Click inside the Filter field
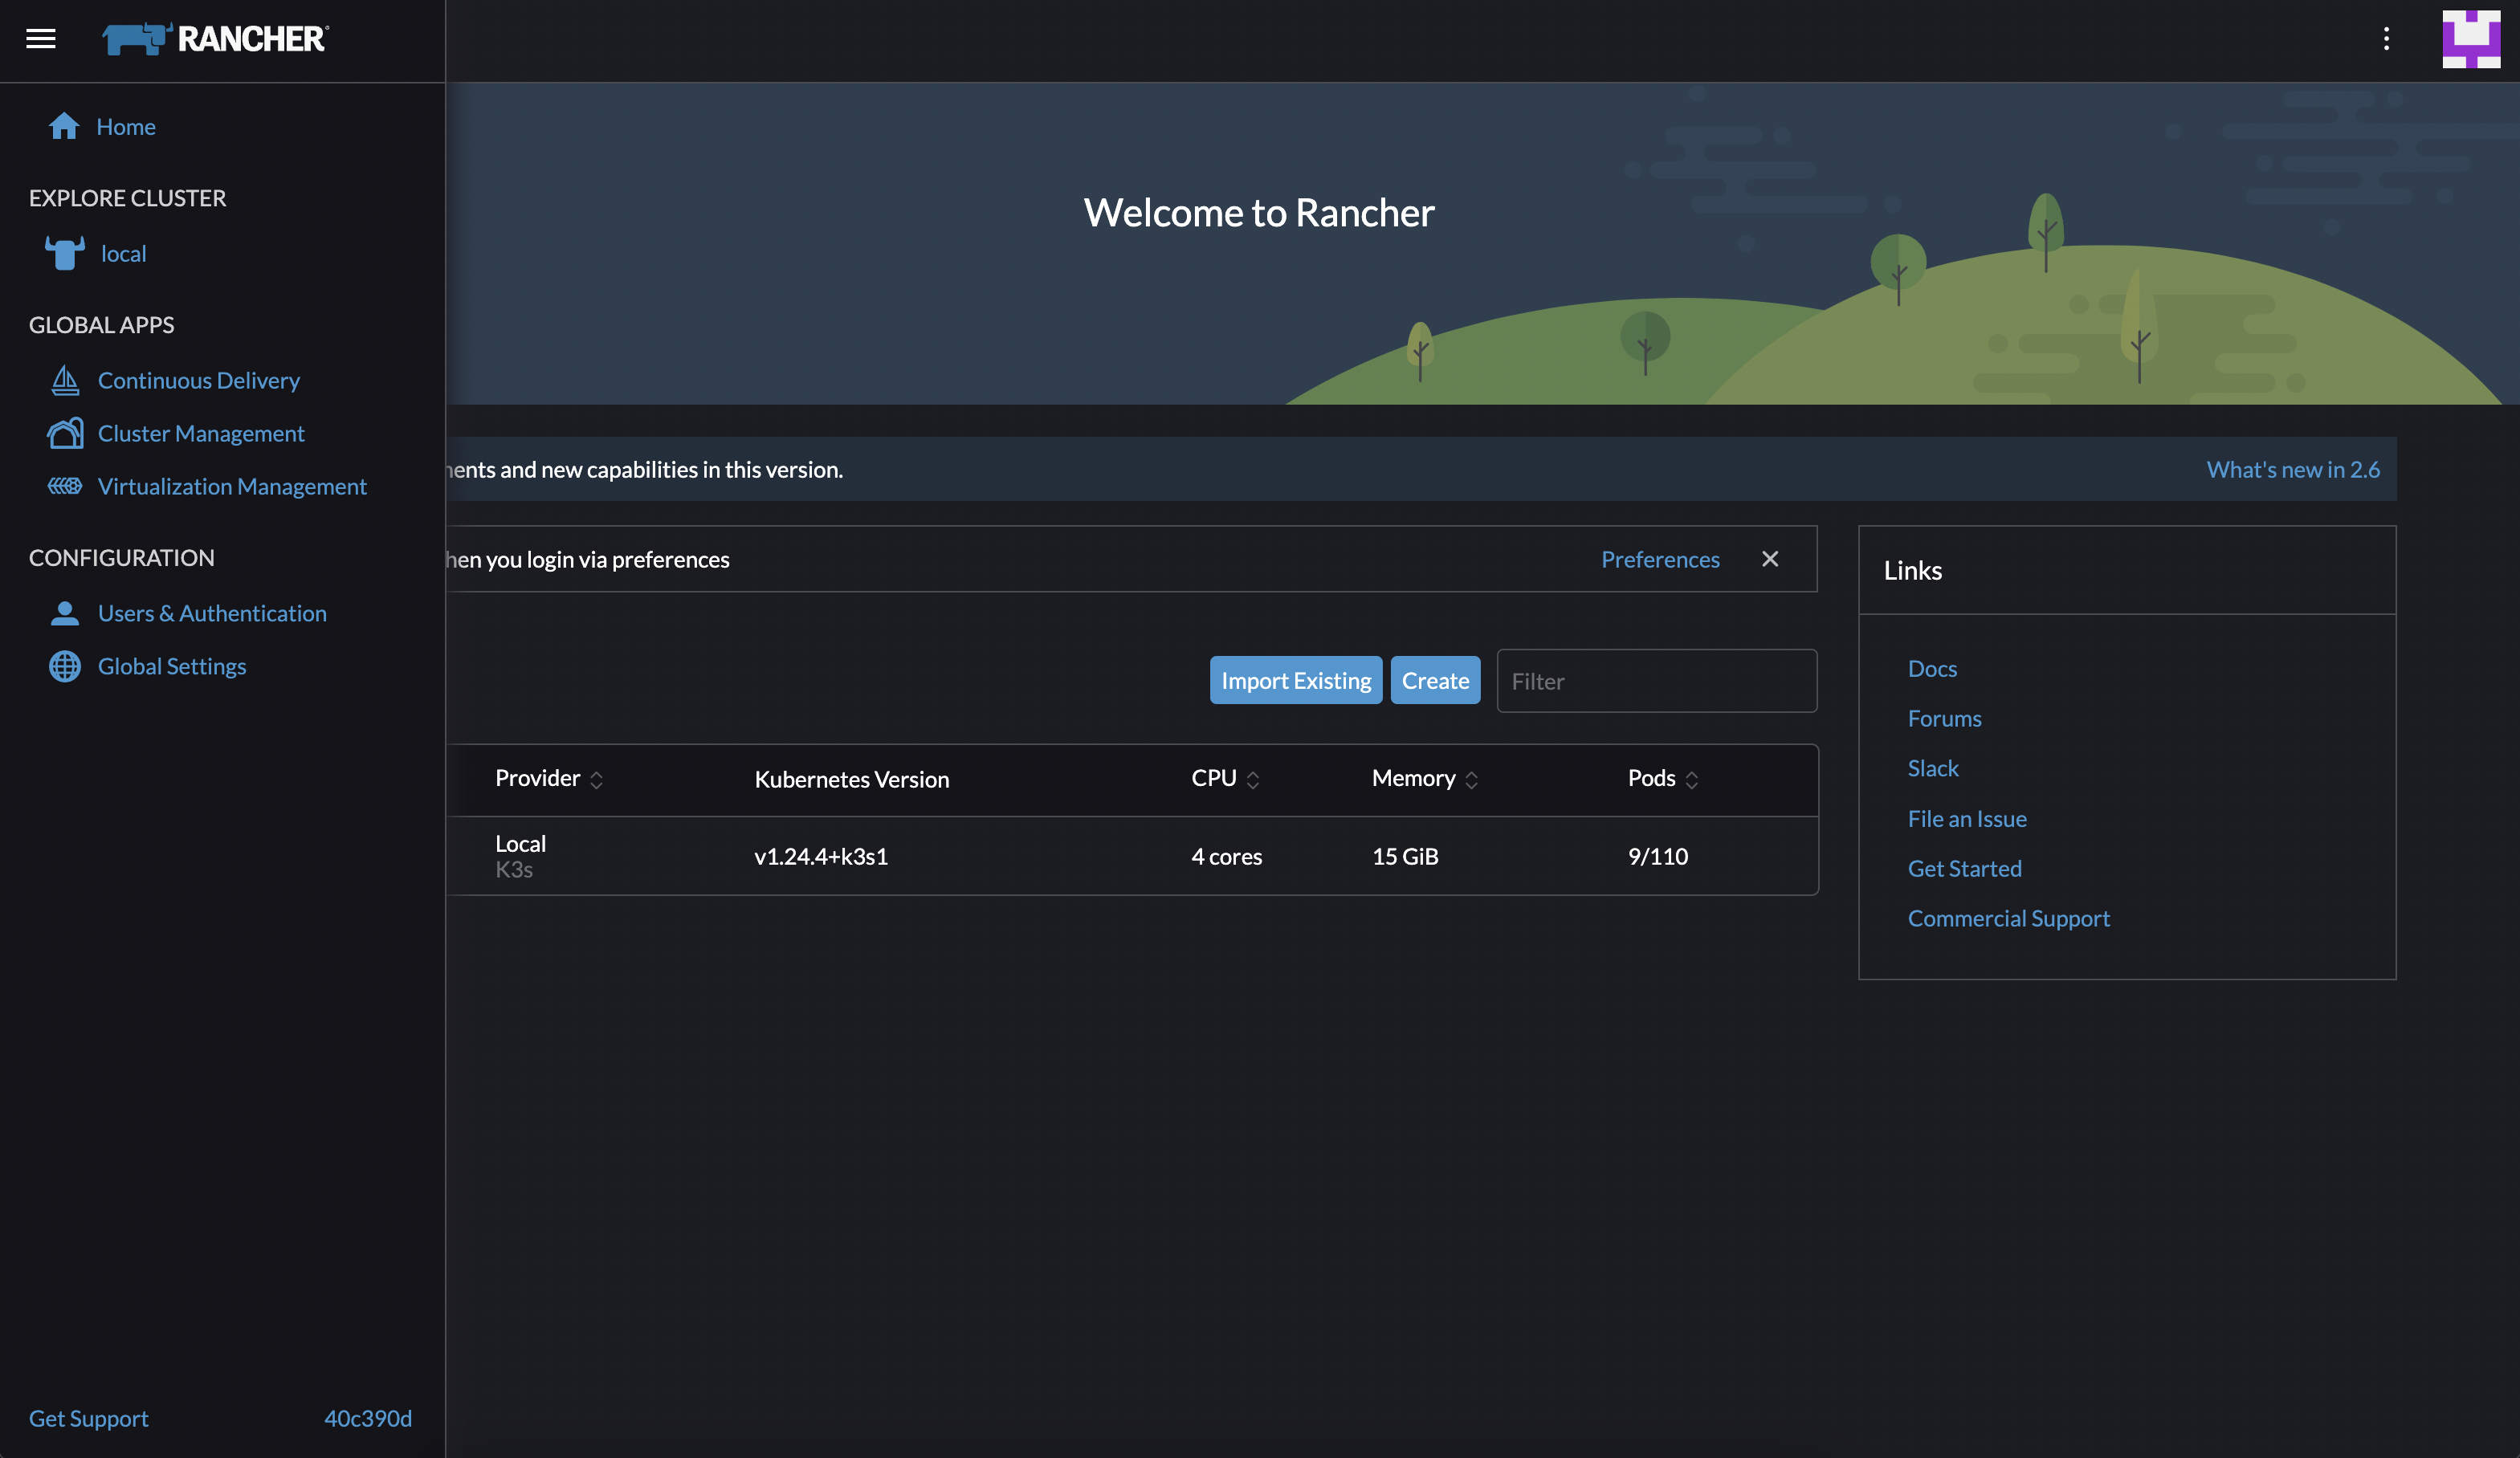The image size is (2520, 1458). pyautogui.click(x=1655, y=681)
